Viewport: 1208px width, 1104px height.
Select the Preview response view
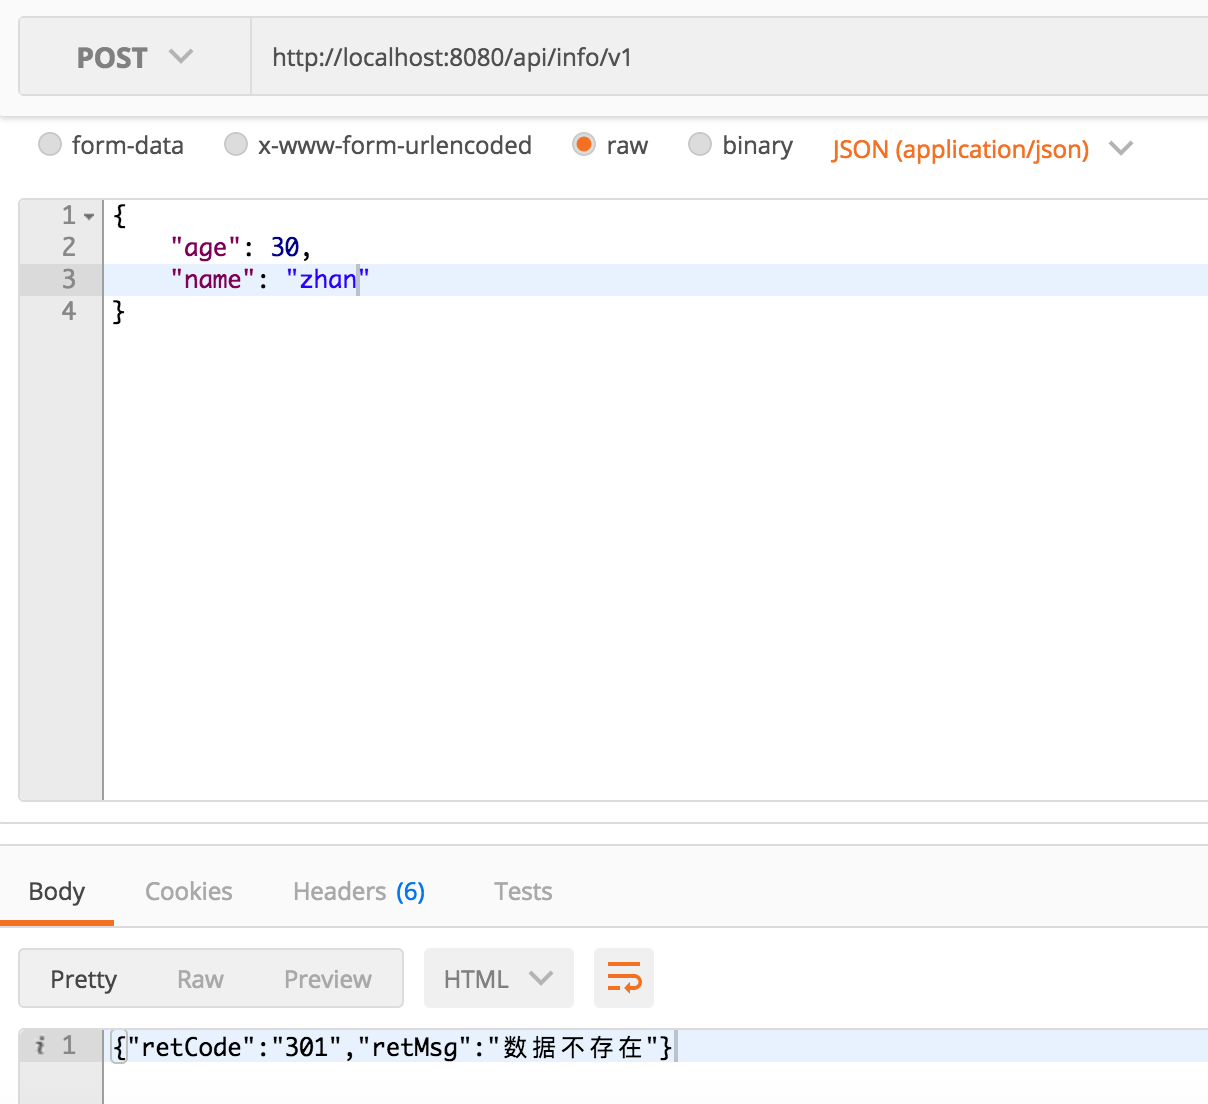328,979
